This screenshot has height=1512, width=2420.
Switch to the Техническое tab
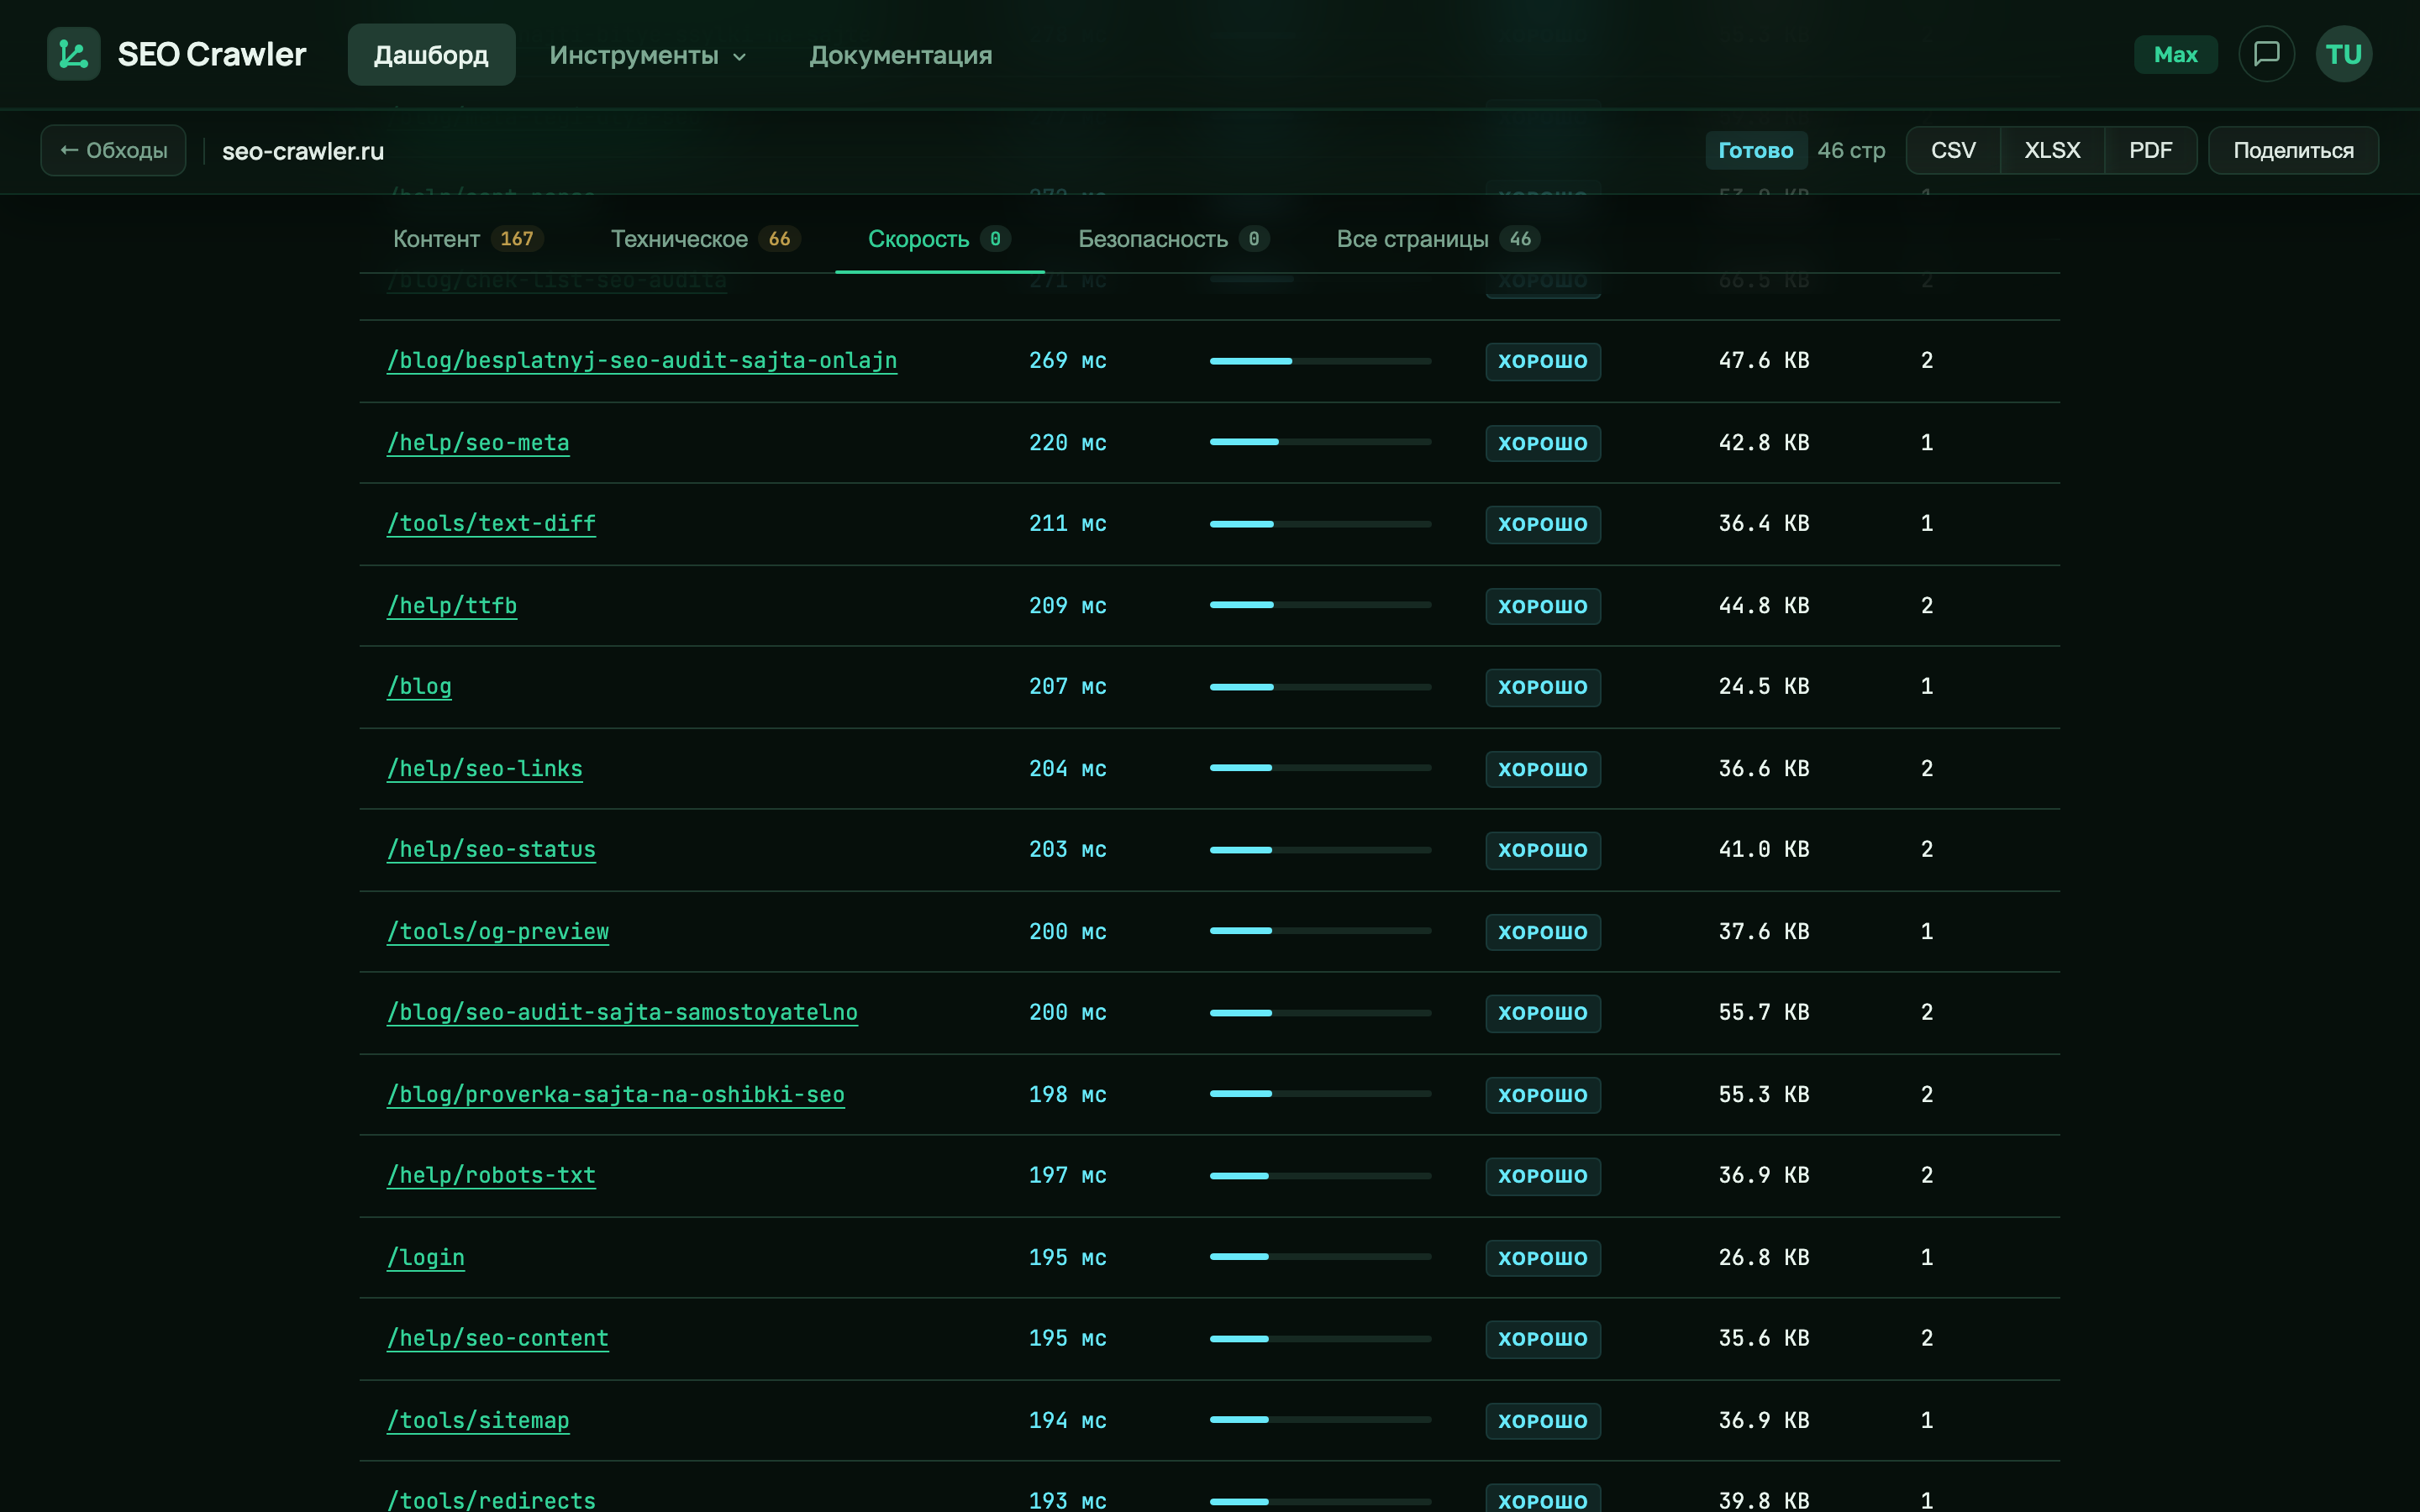pos(705,239)
